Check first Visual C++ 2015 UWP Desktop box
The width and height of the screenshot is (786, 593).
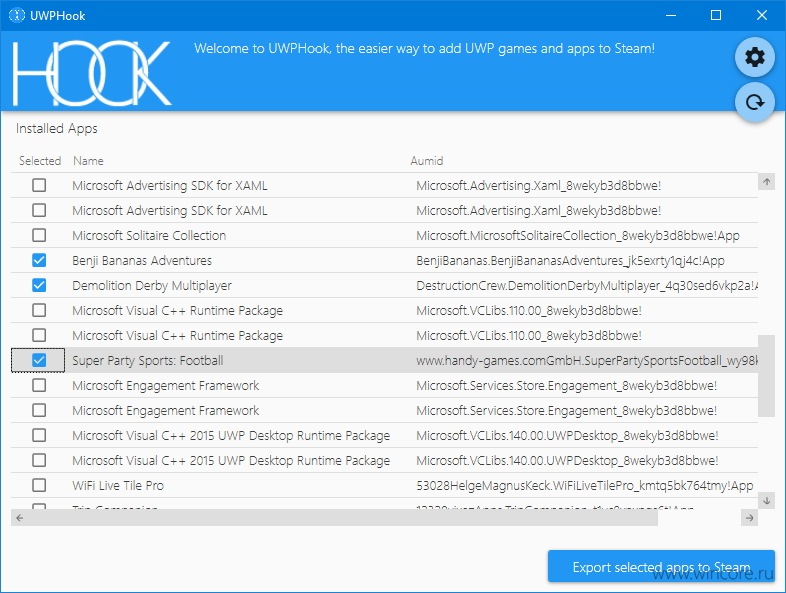[39, 435]
